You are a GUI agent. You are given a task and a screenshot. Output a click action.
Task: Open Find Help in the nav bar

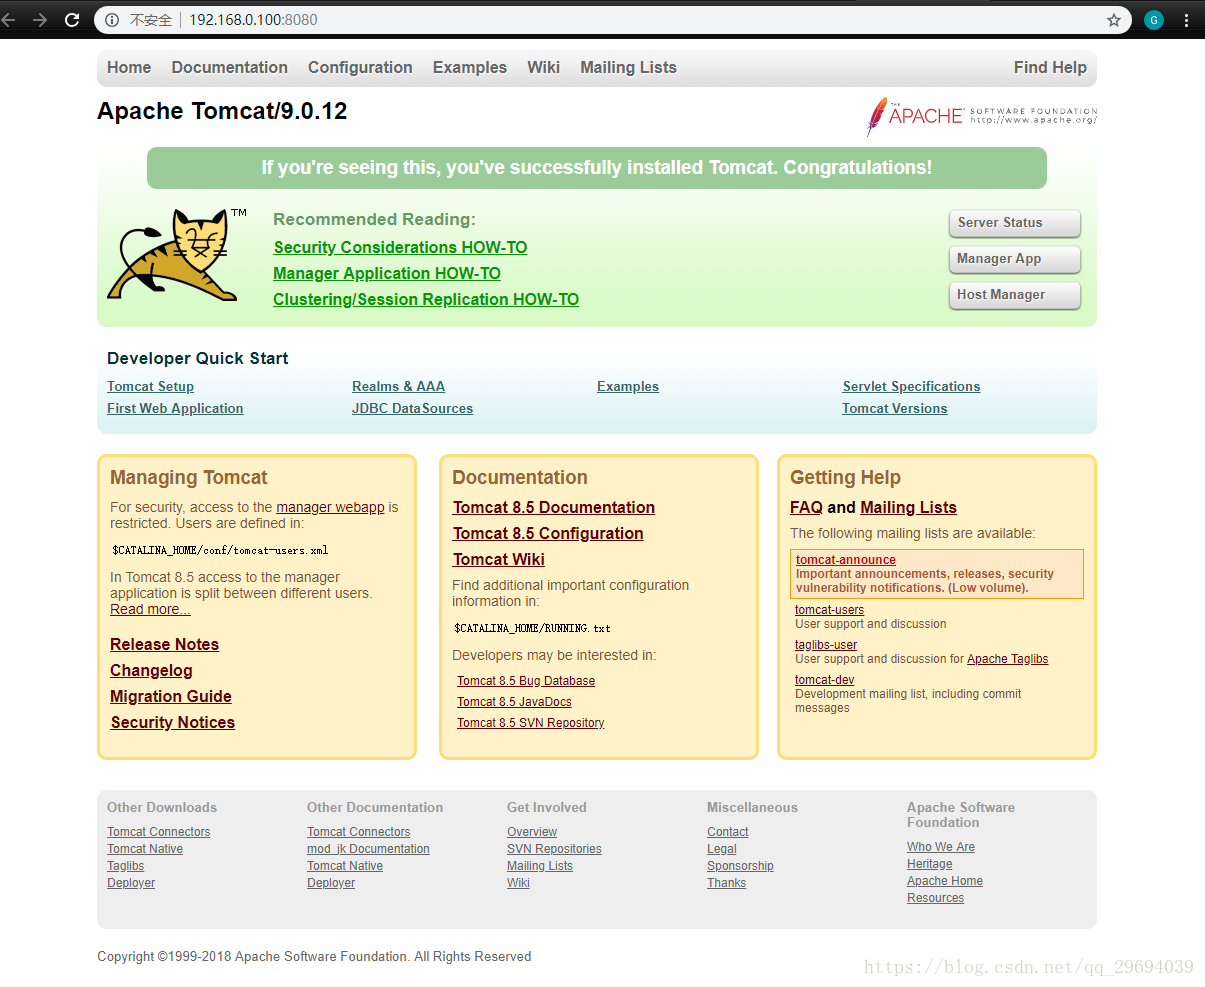point(1050,68)
